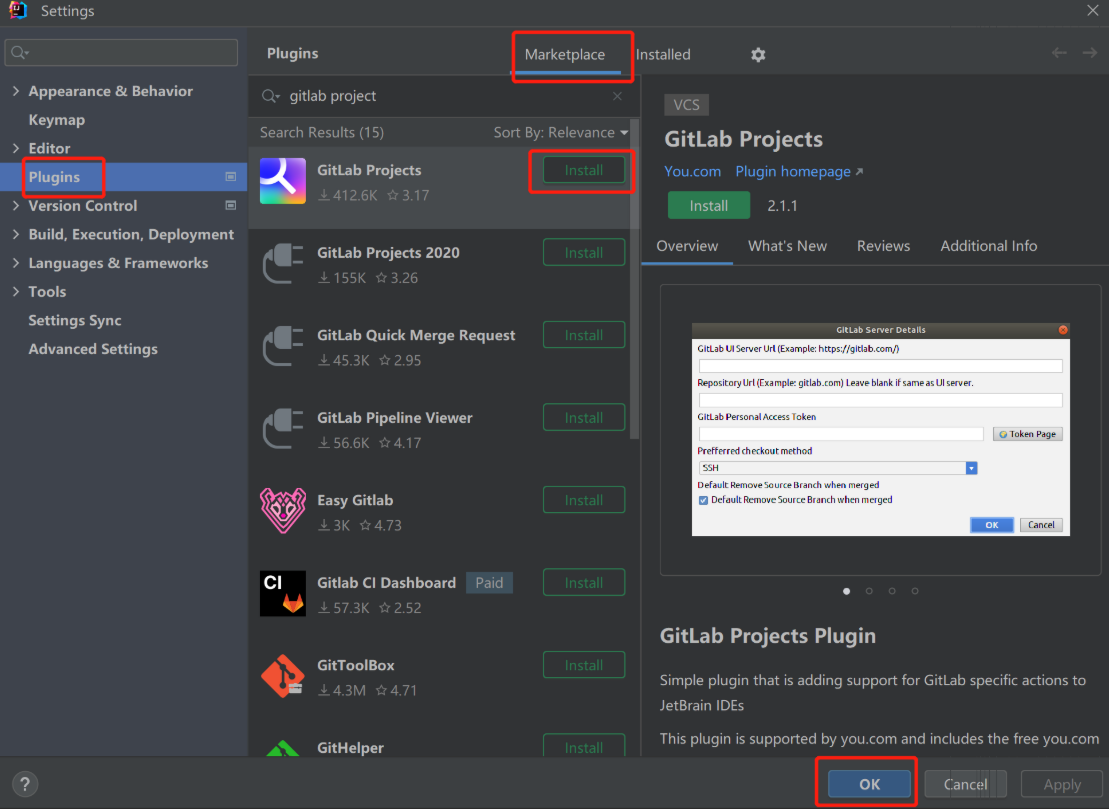
Task: Open the Overview tab
Action: tap(687, 246)
